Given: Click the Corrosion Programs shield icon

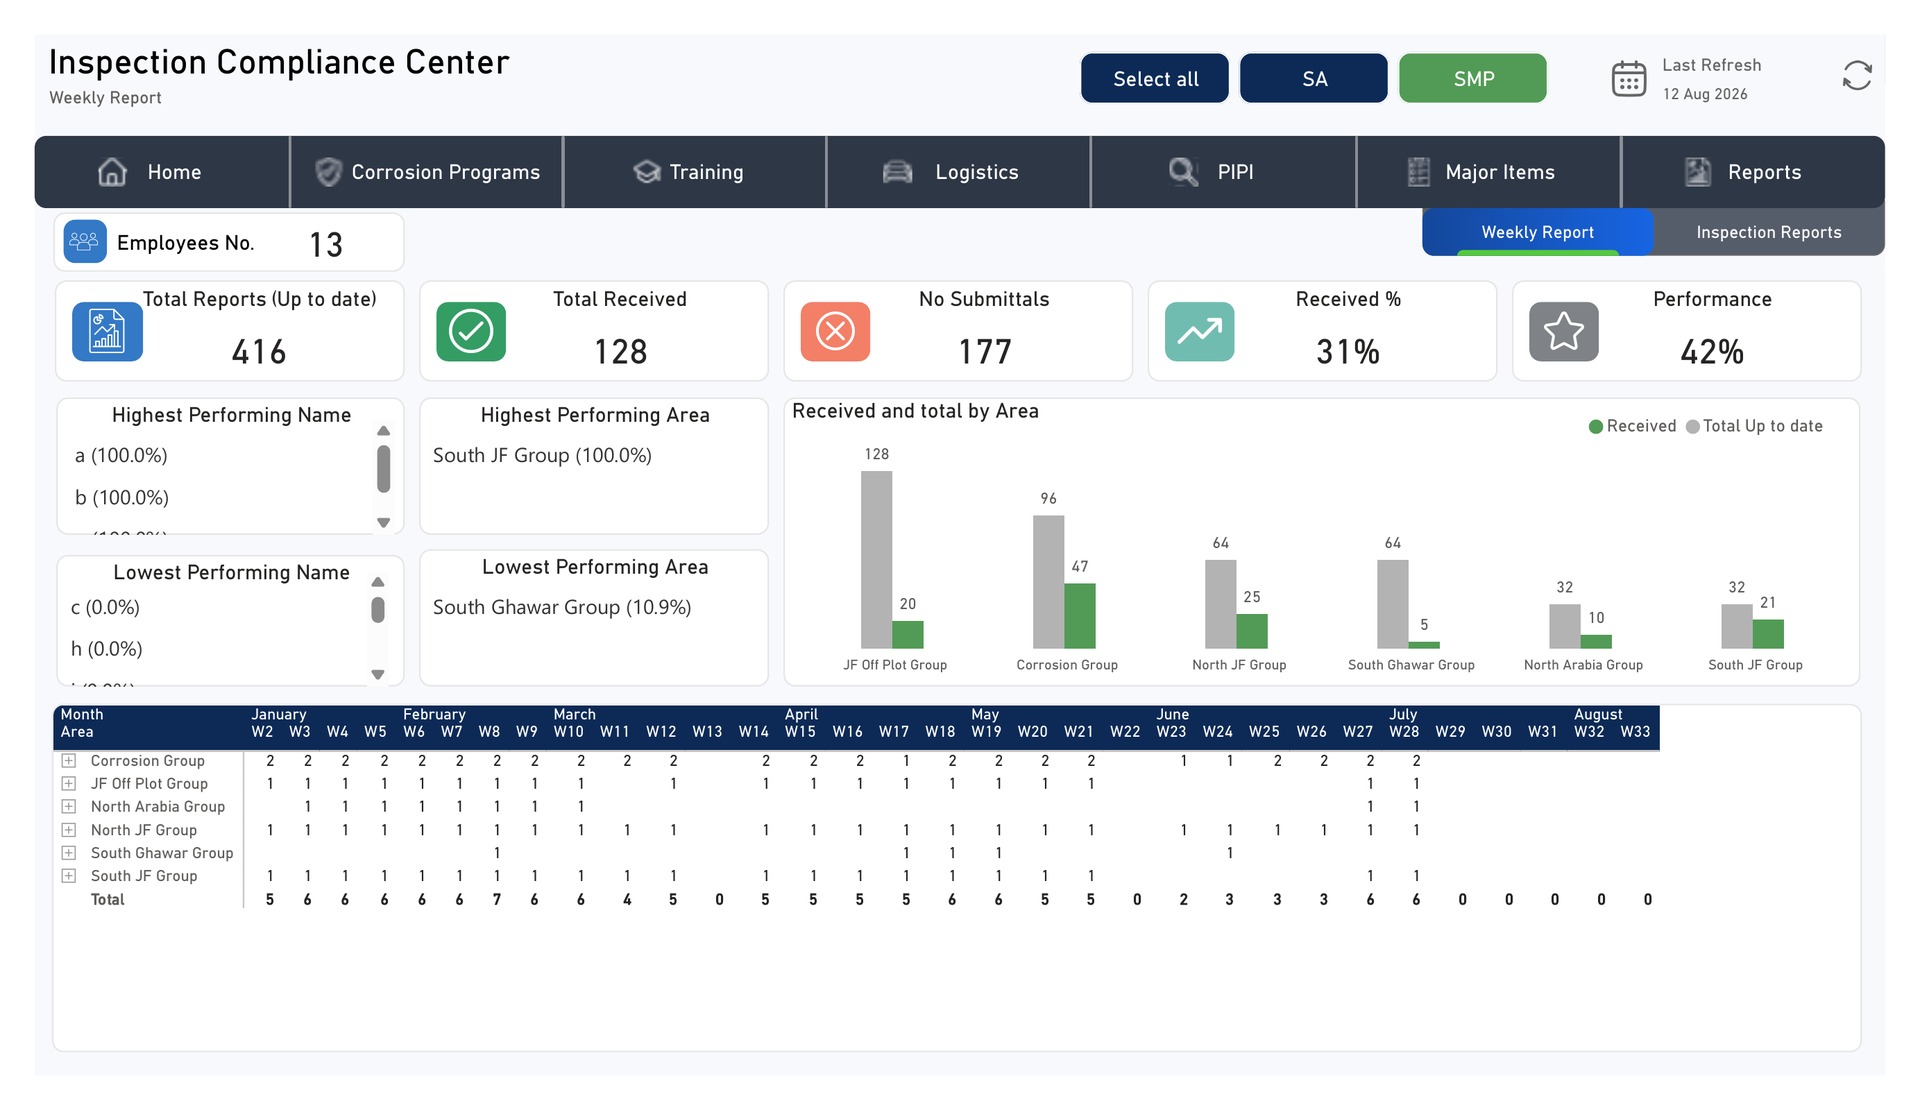Looking at the screenshot, I should coord(328,172).
